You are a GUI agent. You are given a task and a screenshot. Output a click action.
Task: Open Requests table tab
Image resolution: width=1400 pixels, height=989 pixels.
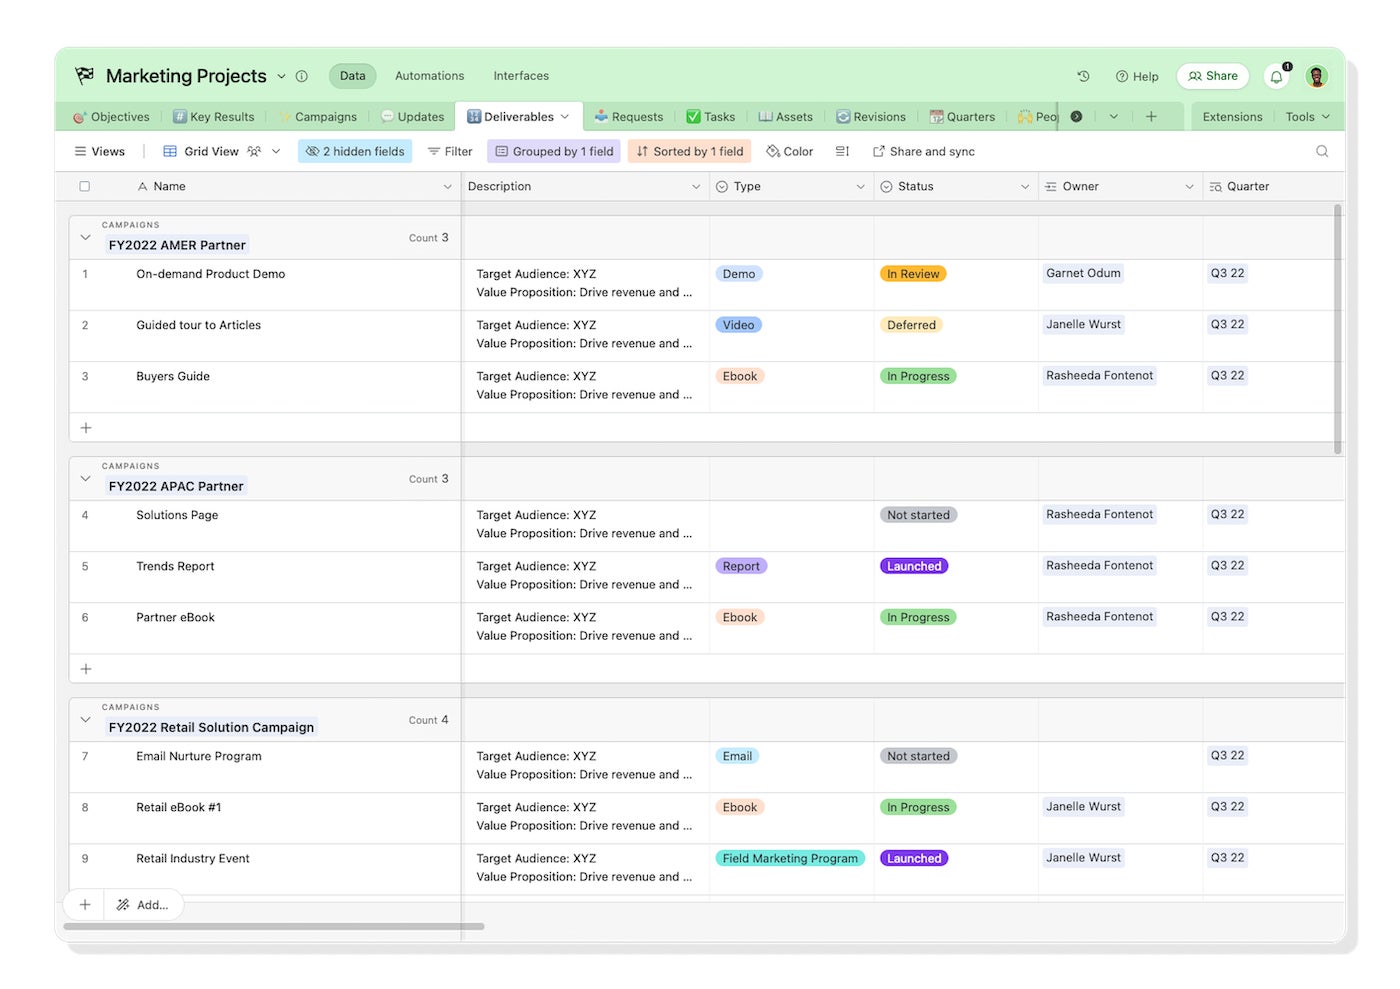(x=628, y=117)
